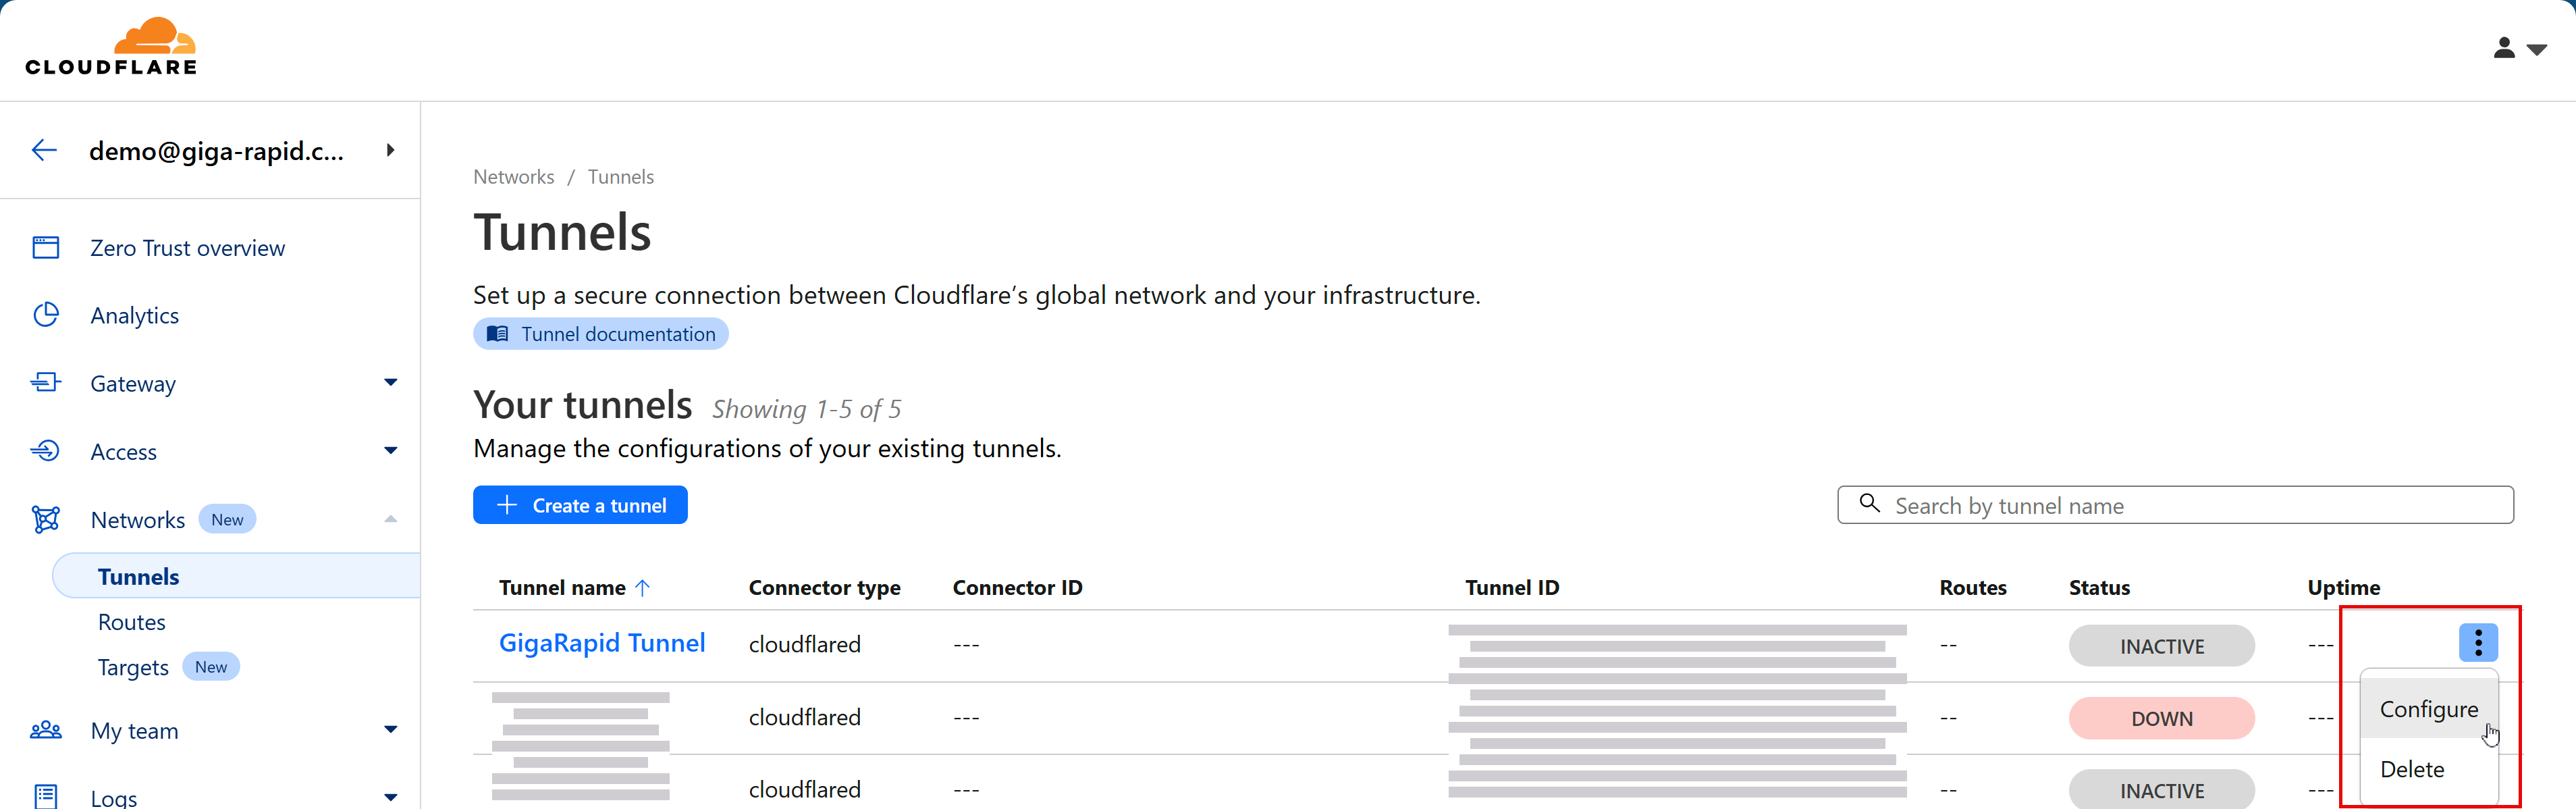Click the Connector ID column header
Screen dimensions: 2576x809
[1017, 588]
